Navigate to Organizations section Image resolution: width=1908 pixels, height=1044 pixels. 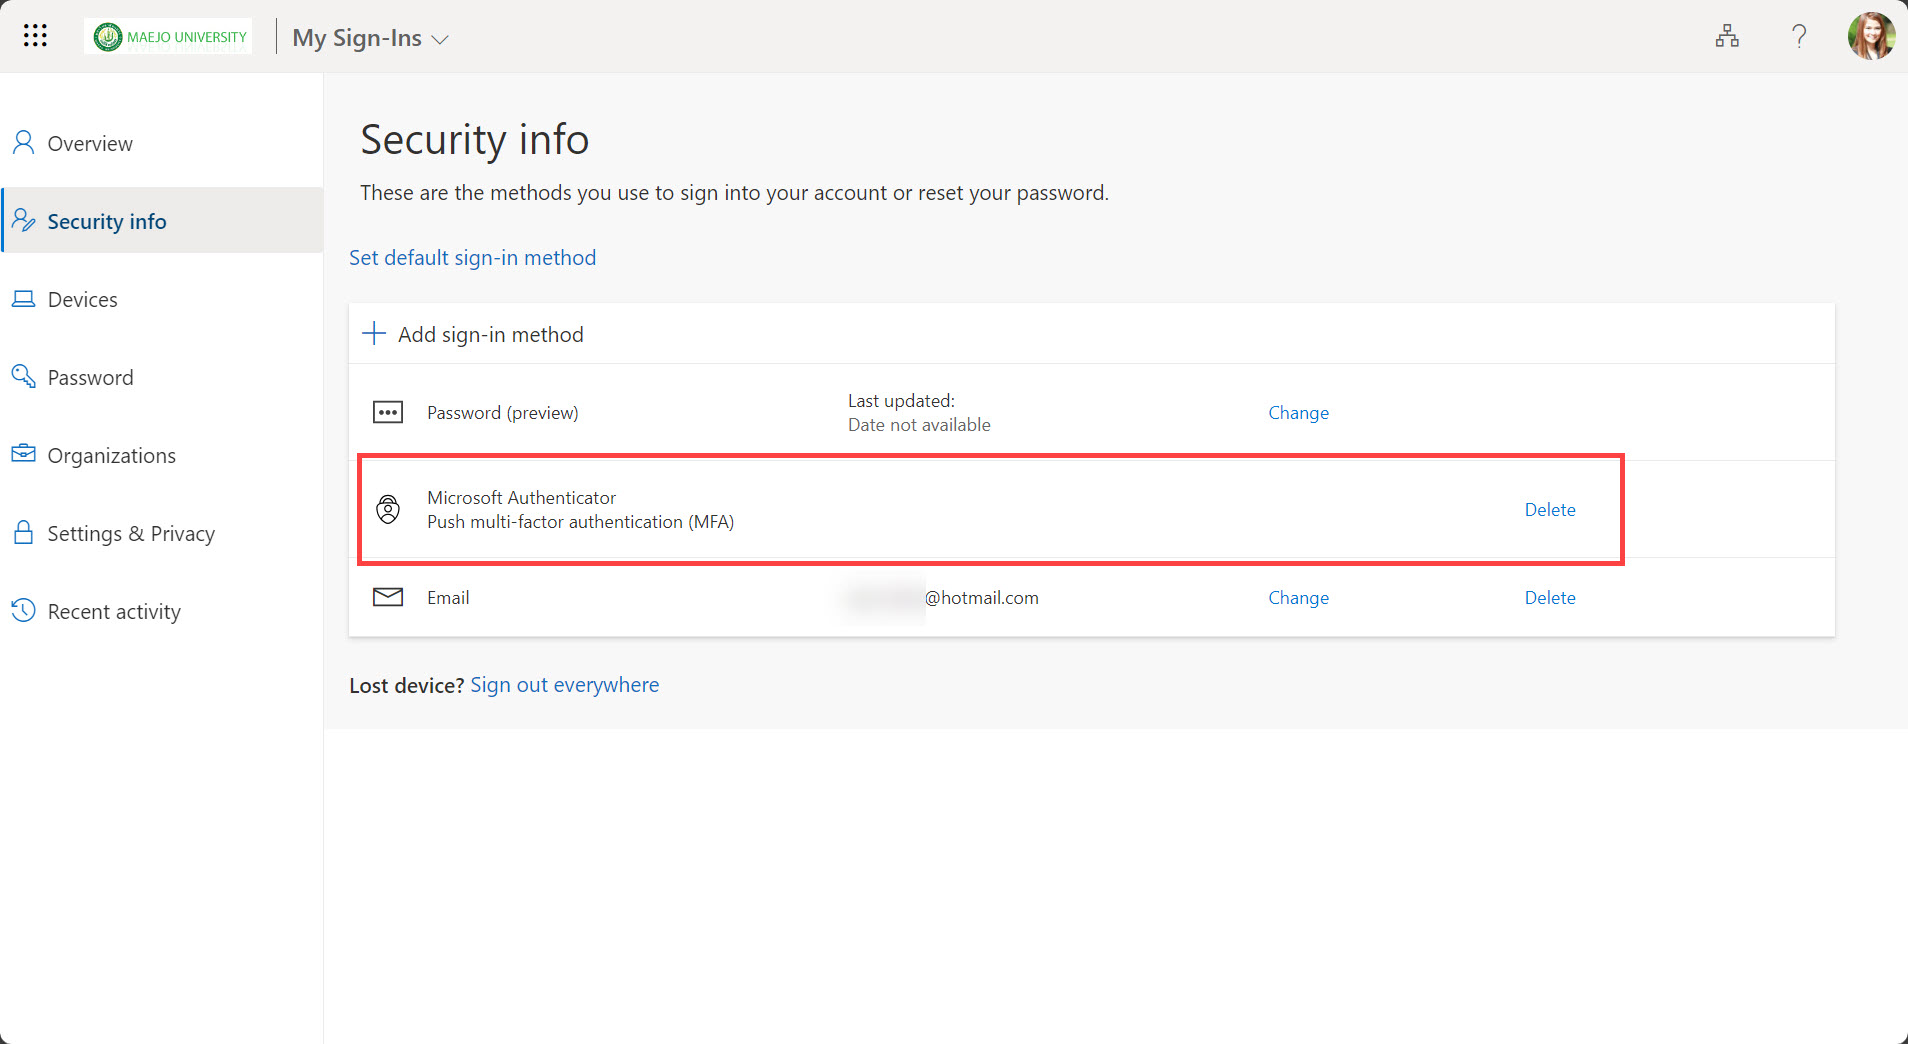(111, 456)
